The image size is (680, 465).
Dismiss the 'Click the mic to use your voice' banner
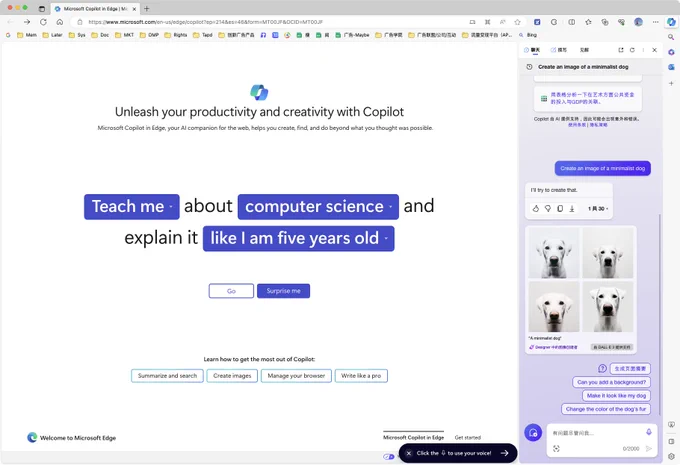pos(409,453)
